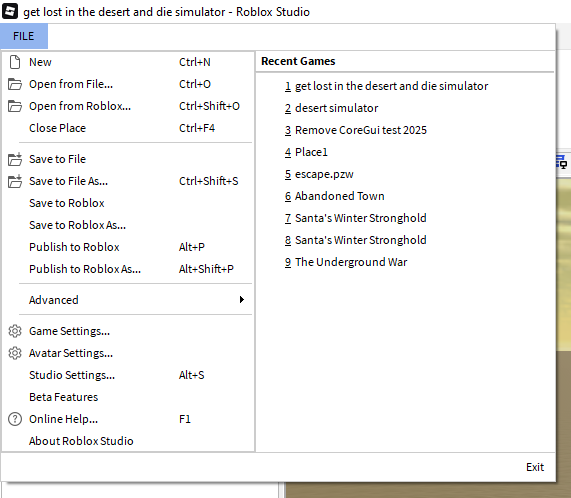
Task: Click the New document icon
Action: click(x=15, y=62)
